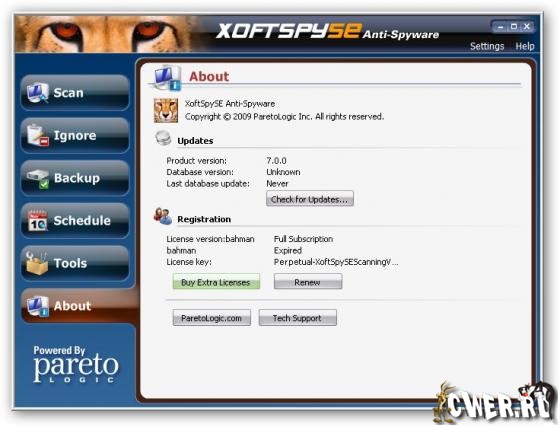Close the XoftSpySE window
560x427 pixels.
point(527,27)
